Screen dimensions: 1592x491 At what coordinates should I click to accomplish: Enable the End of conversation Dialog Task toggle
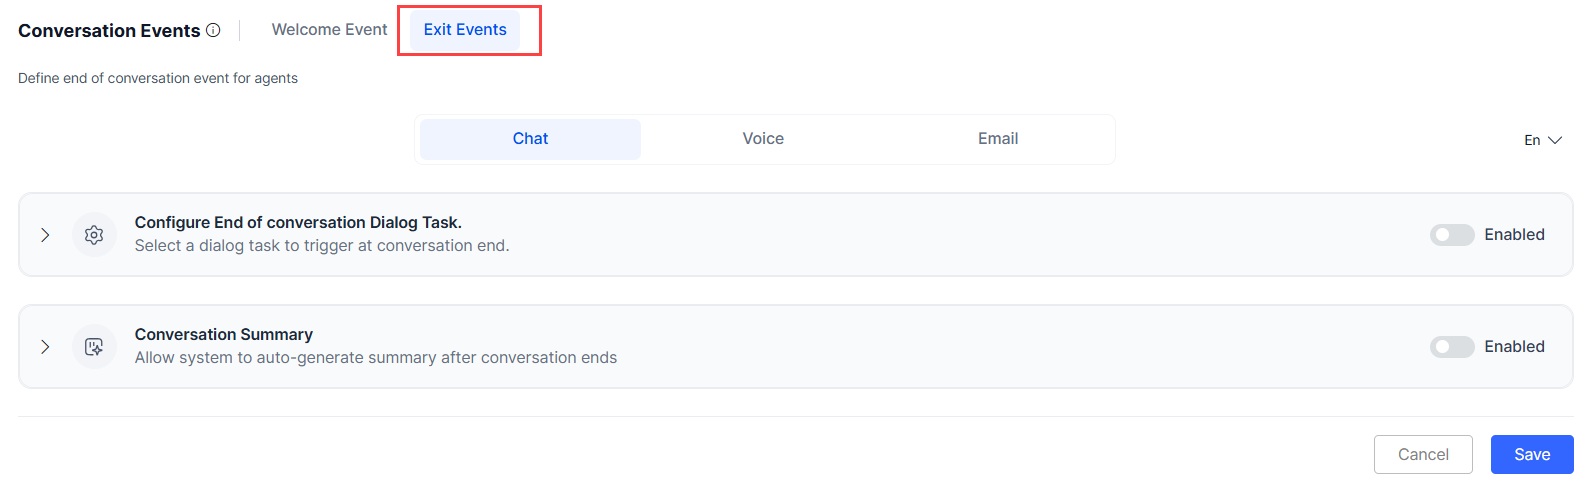click(x=1452, y=235)
